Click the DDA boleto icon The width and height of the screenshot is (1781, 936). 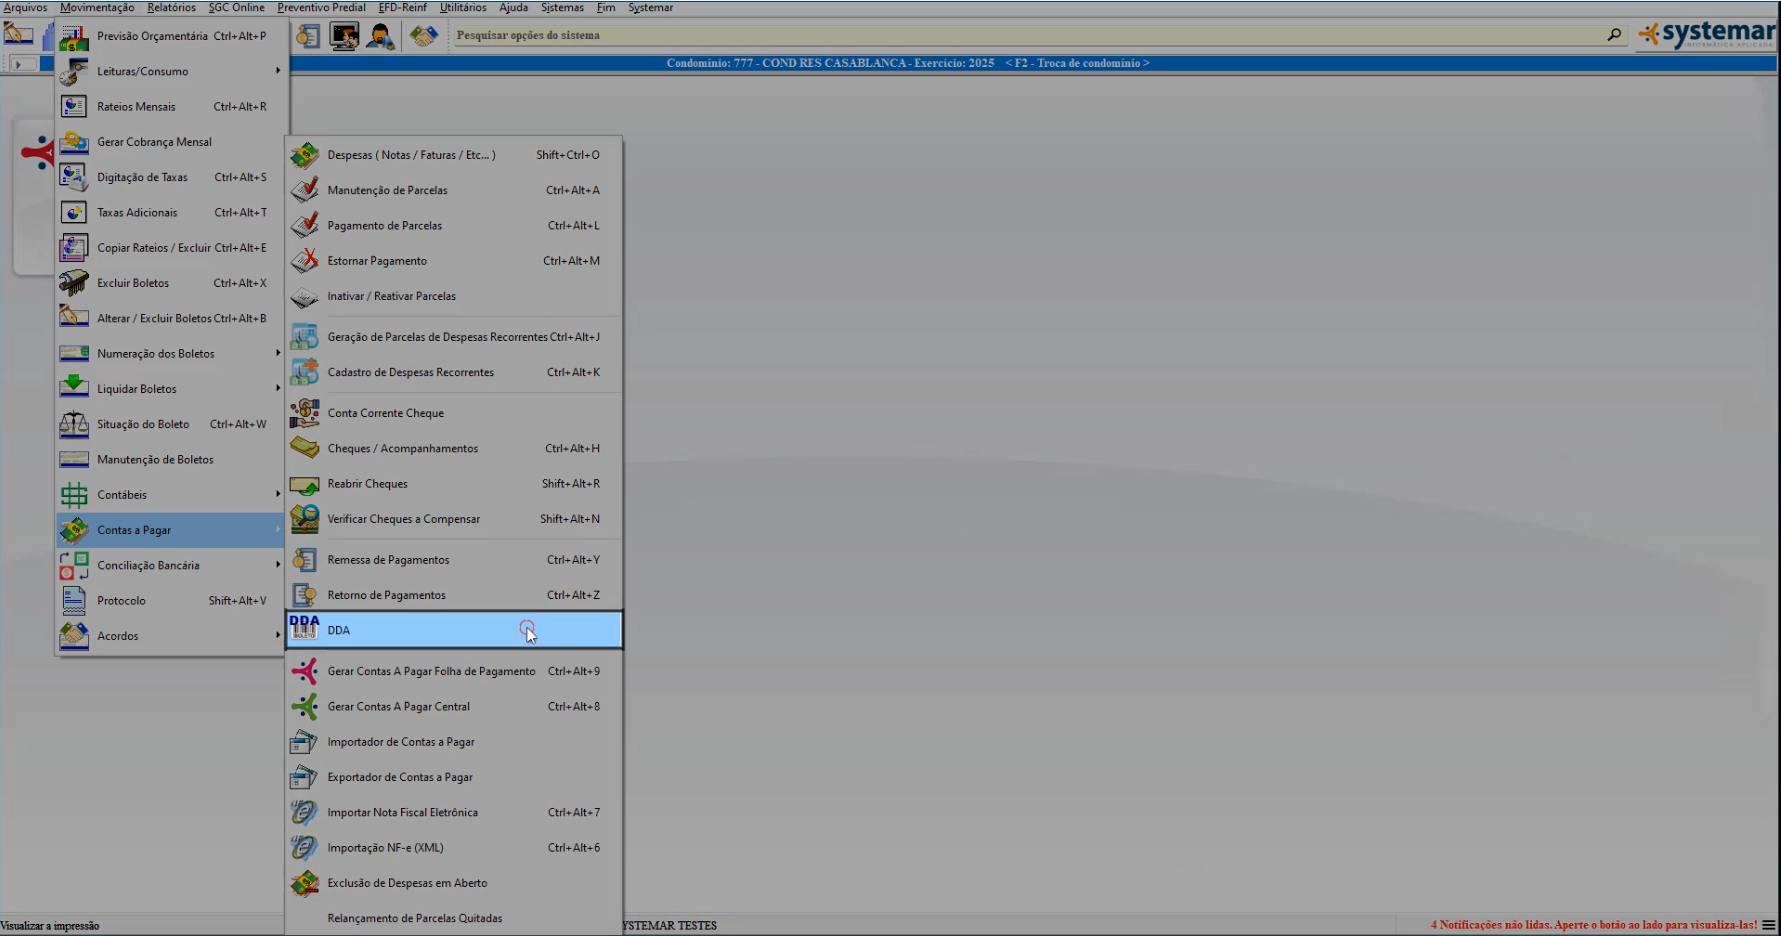[x=304, y=629]
